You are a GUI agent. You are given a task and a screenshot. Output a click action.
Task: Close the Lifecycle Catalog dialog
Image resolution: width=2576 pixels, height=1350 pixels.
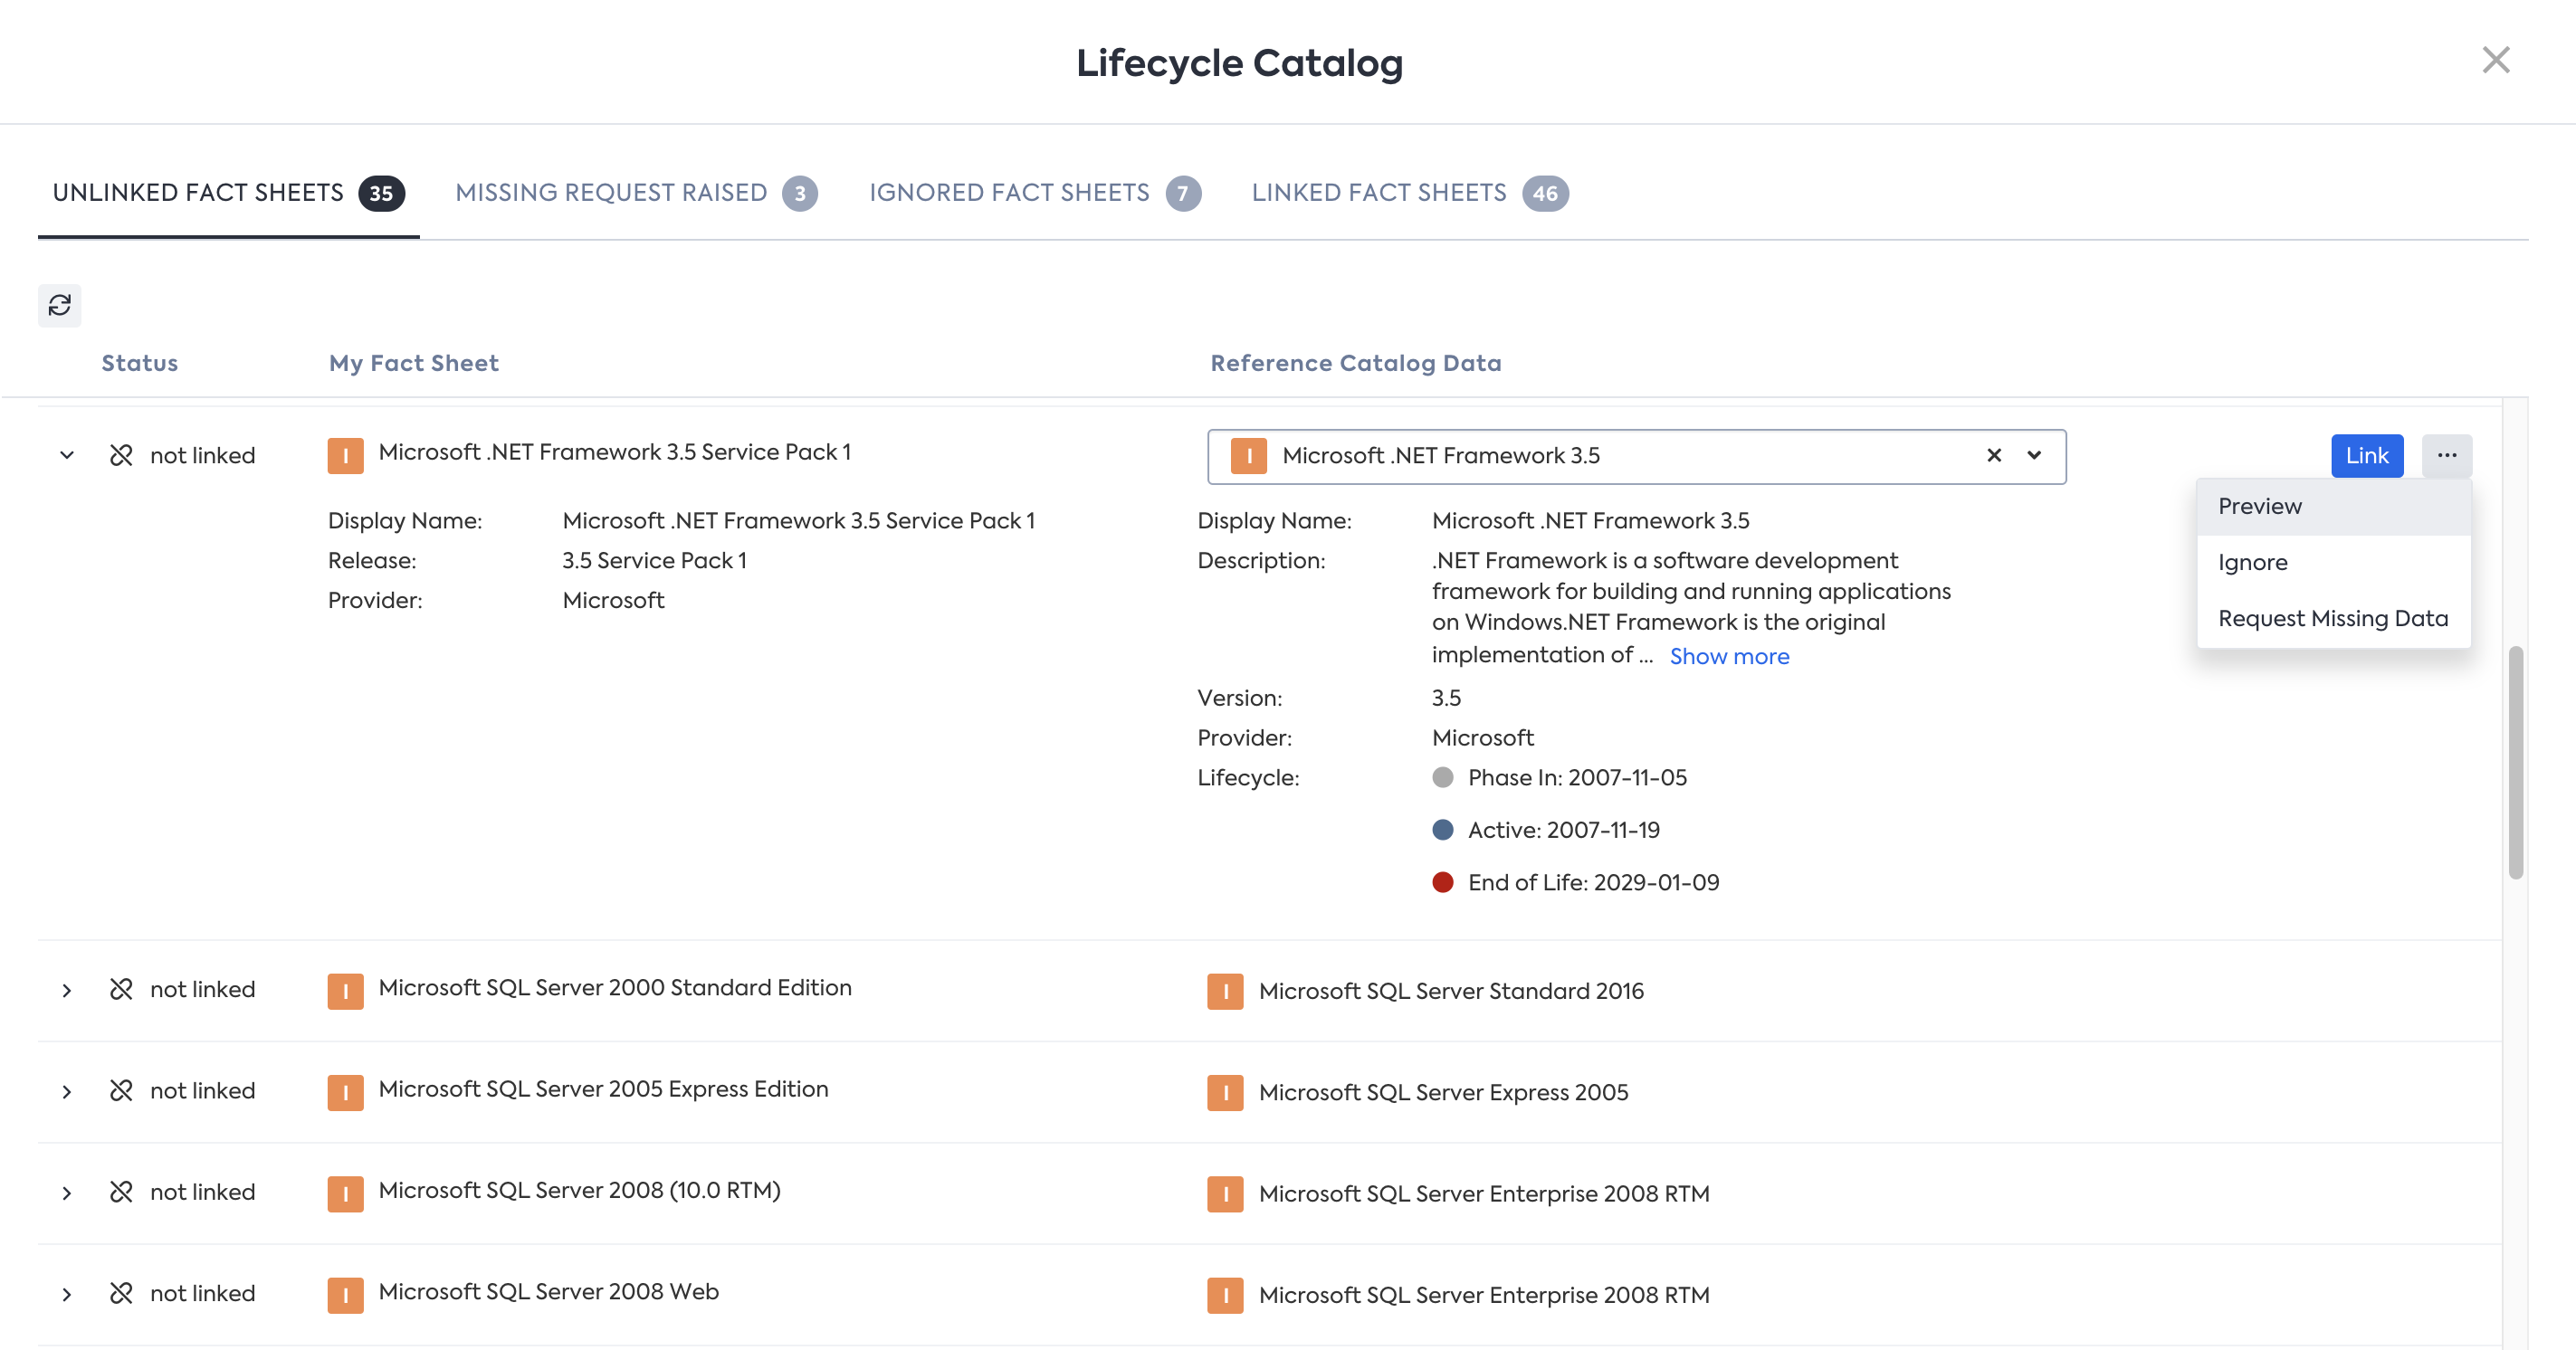pos(2496,60)
